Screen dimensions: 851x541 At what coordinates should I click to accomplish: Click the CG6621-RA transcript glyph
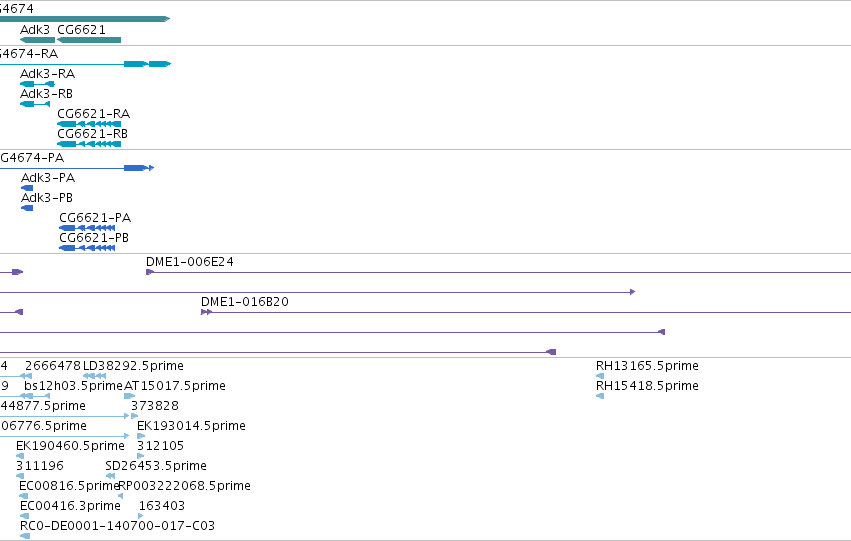point(89,124)
